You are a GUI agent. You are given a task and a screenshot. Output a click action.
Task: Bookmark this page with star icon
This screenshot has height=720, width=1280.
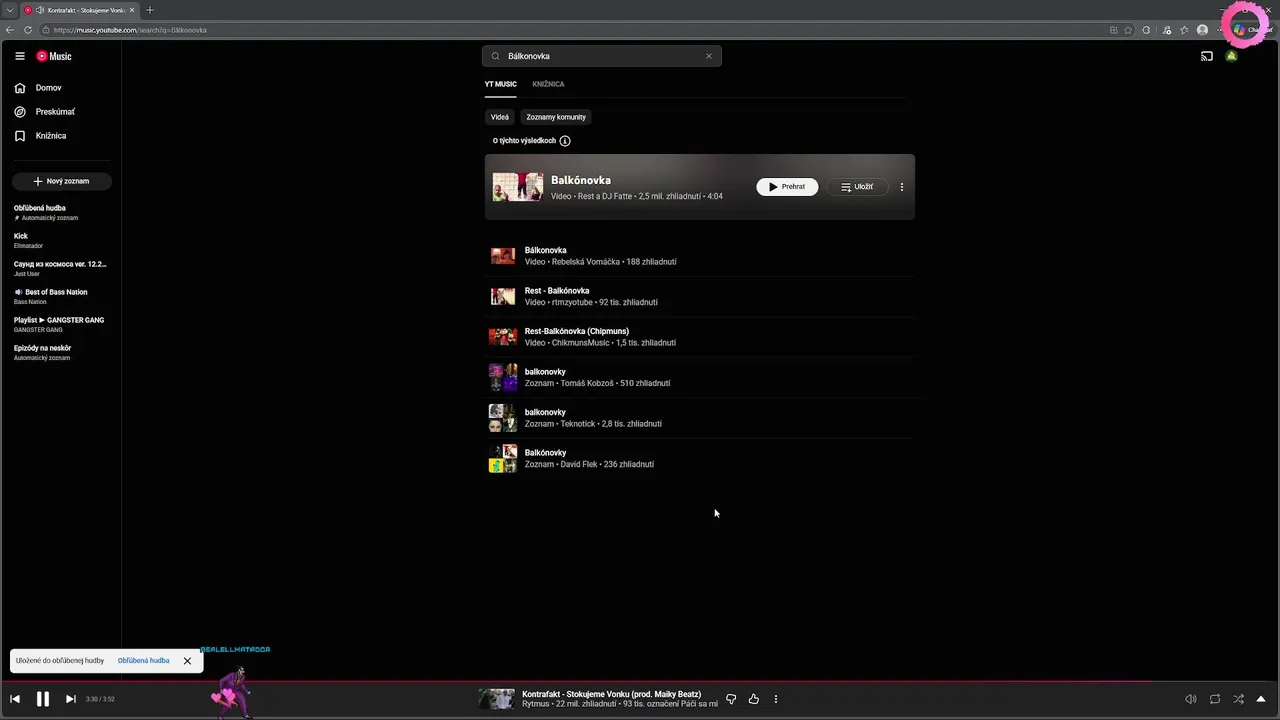[1129, 30]
